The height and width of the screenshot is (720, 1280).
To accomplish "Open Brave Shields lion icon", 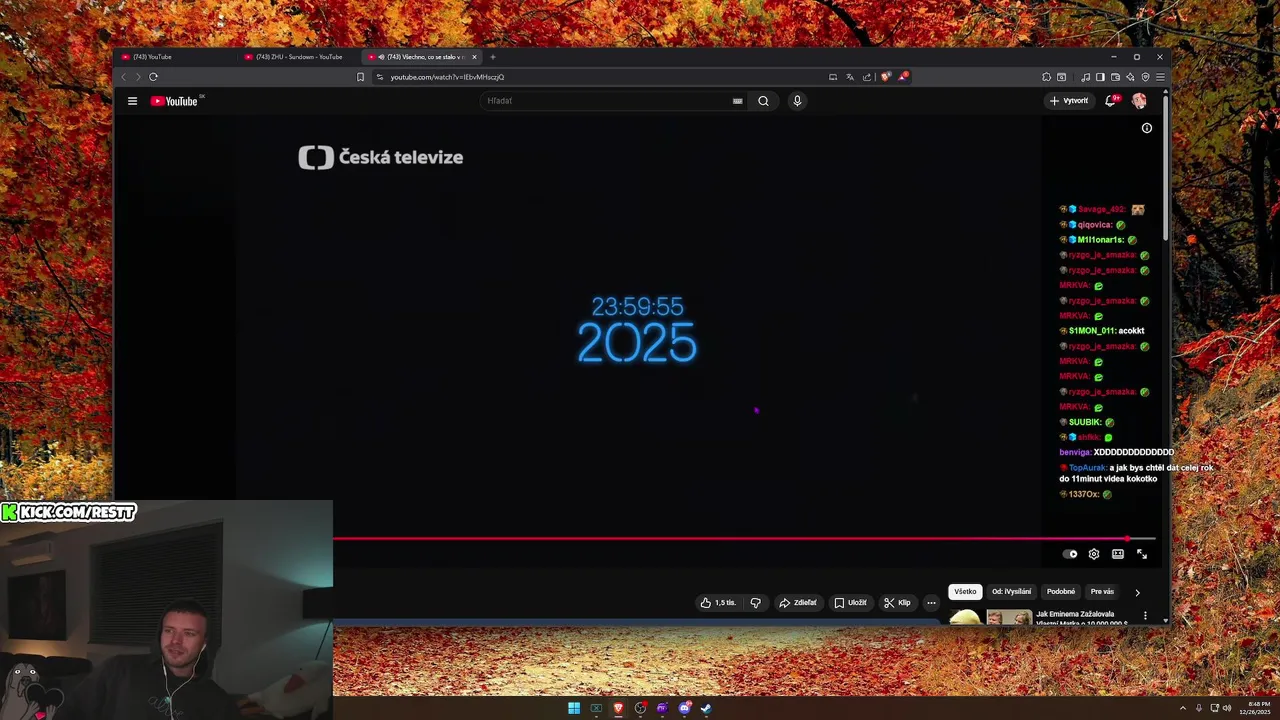I will pos(885,77).
